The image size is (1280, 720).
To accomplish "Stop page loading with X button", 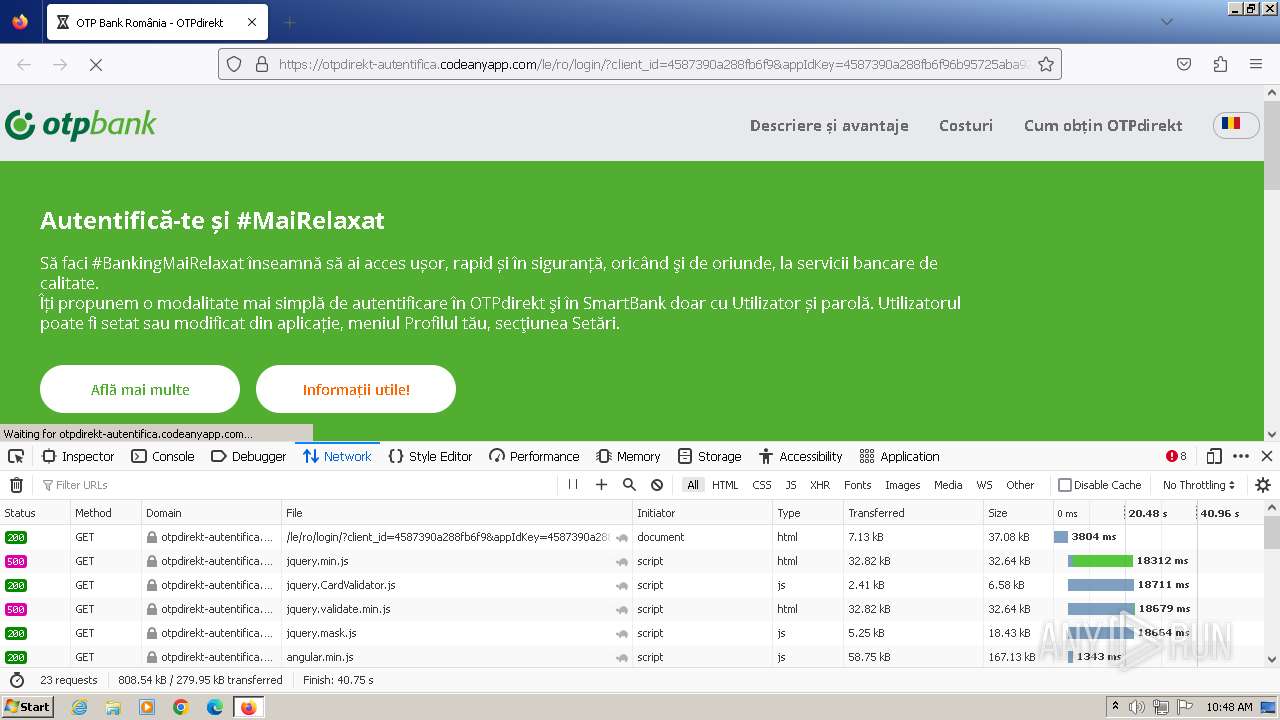I will [96, 64].
